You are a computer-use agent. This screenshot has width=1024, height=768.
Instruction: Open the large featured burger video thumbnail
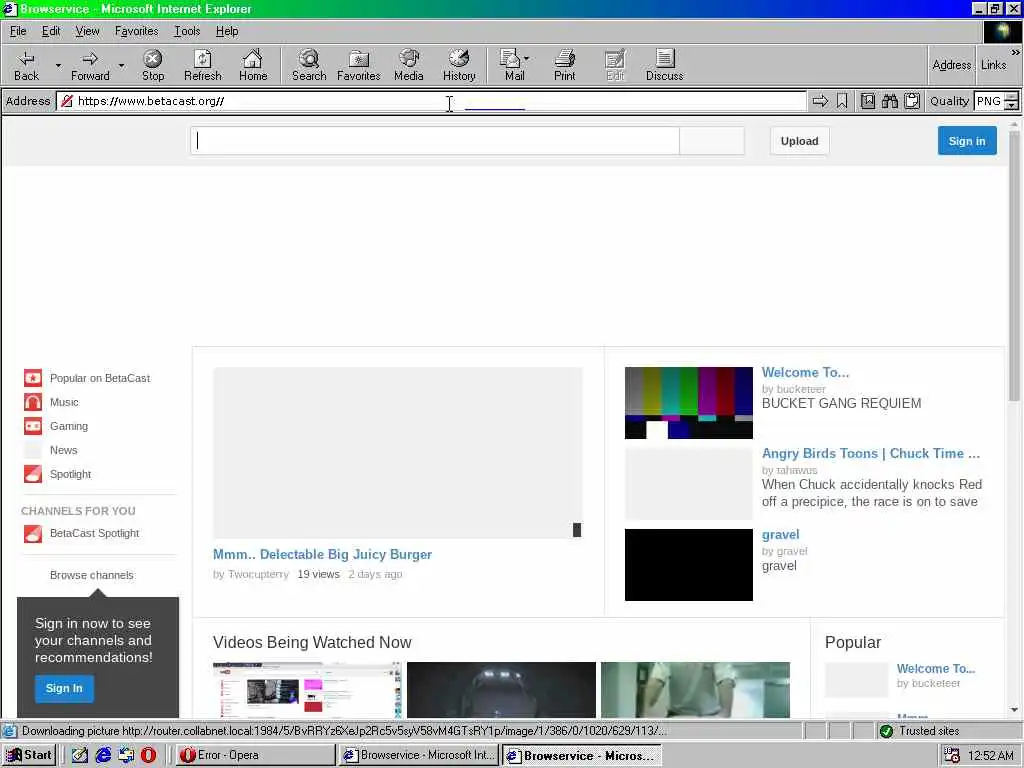coord(398,453)
